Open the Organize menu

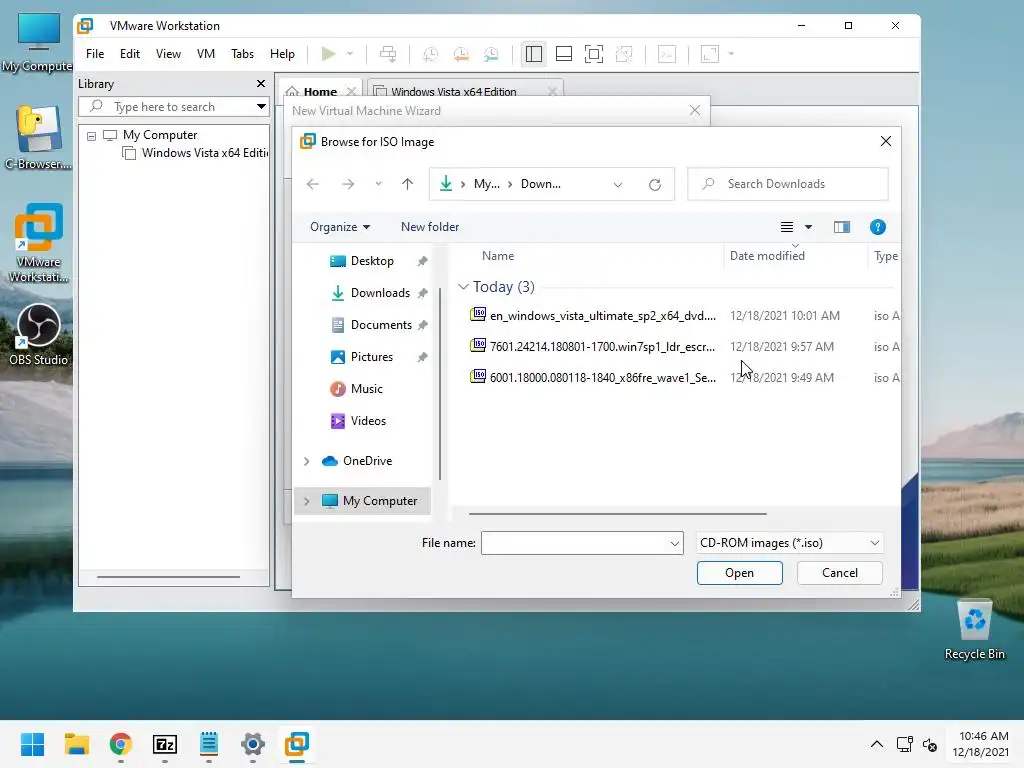tap(340, 227)
